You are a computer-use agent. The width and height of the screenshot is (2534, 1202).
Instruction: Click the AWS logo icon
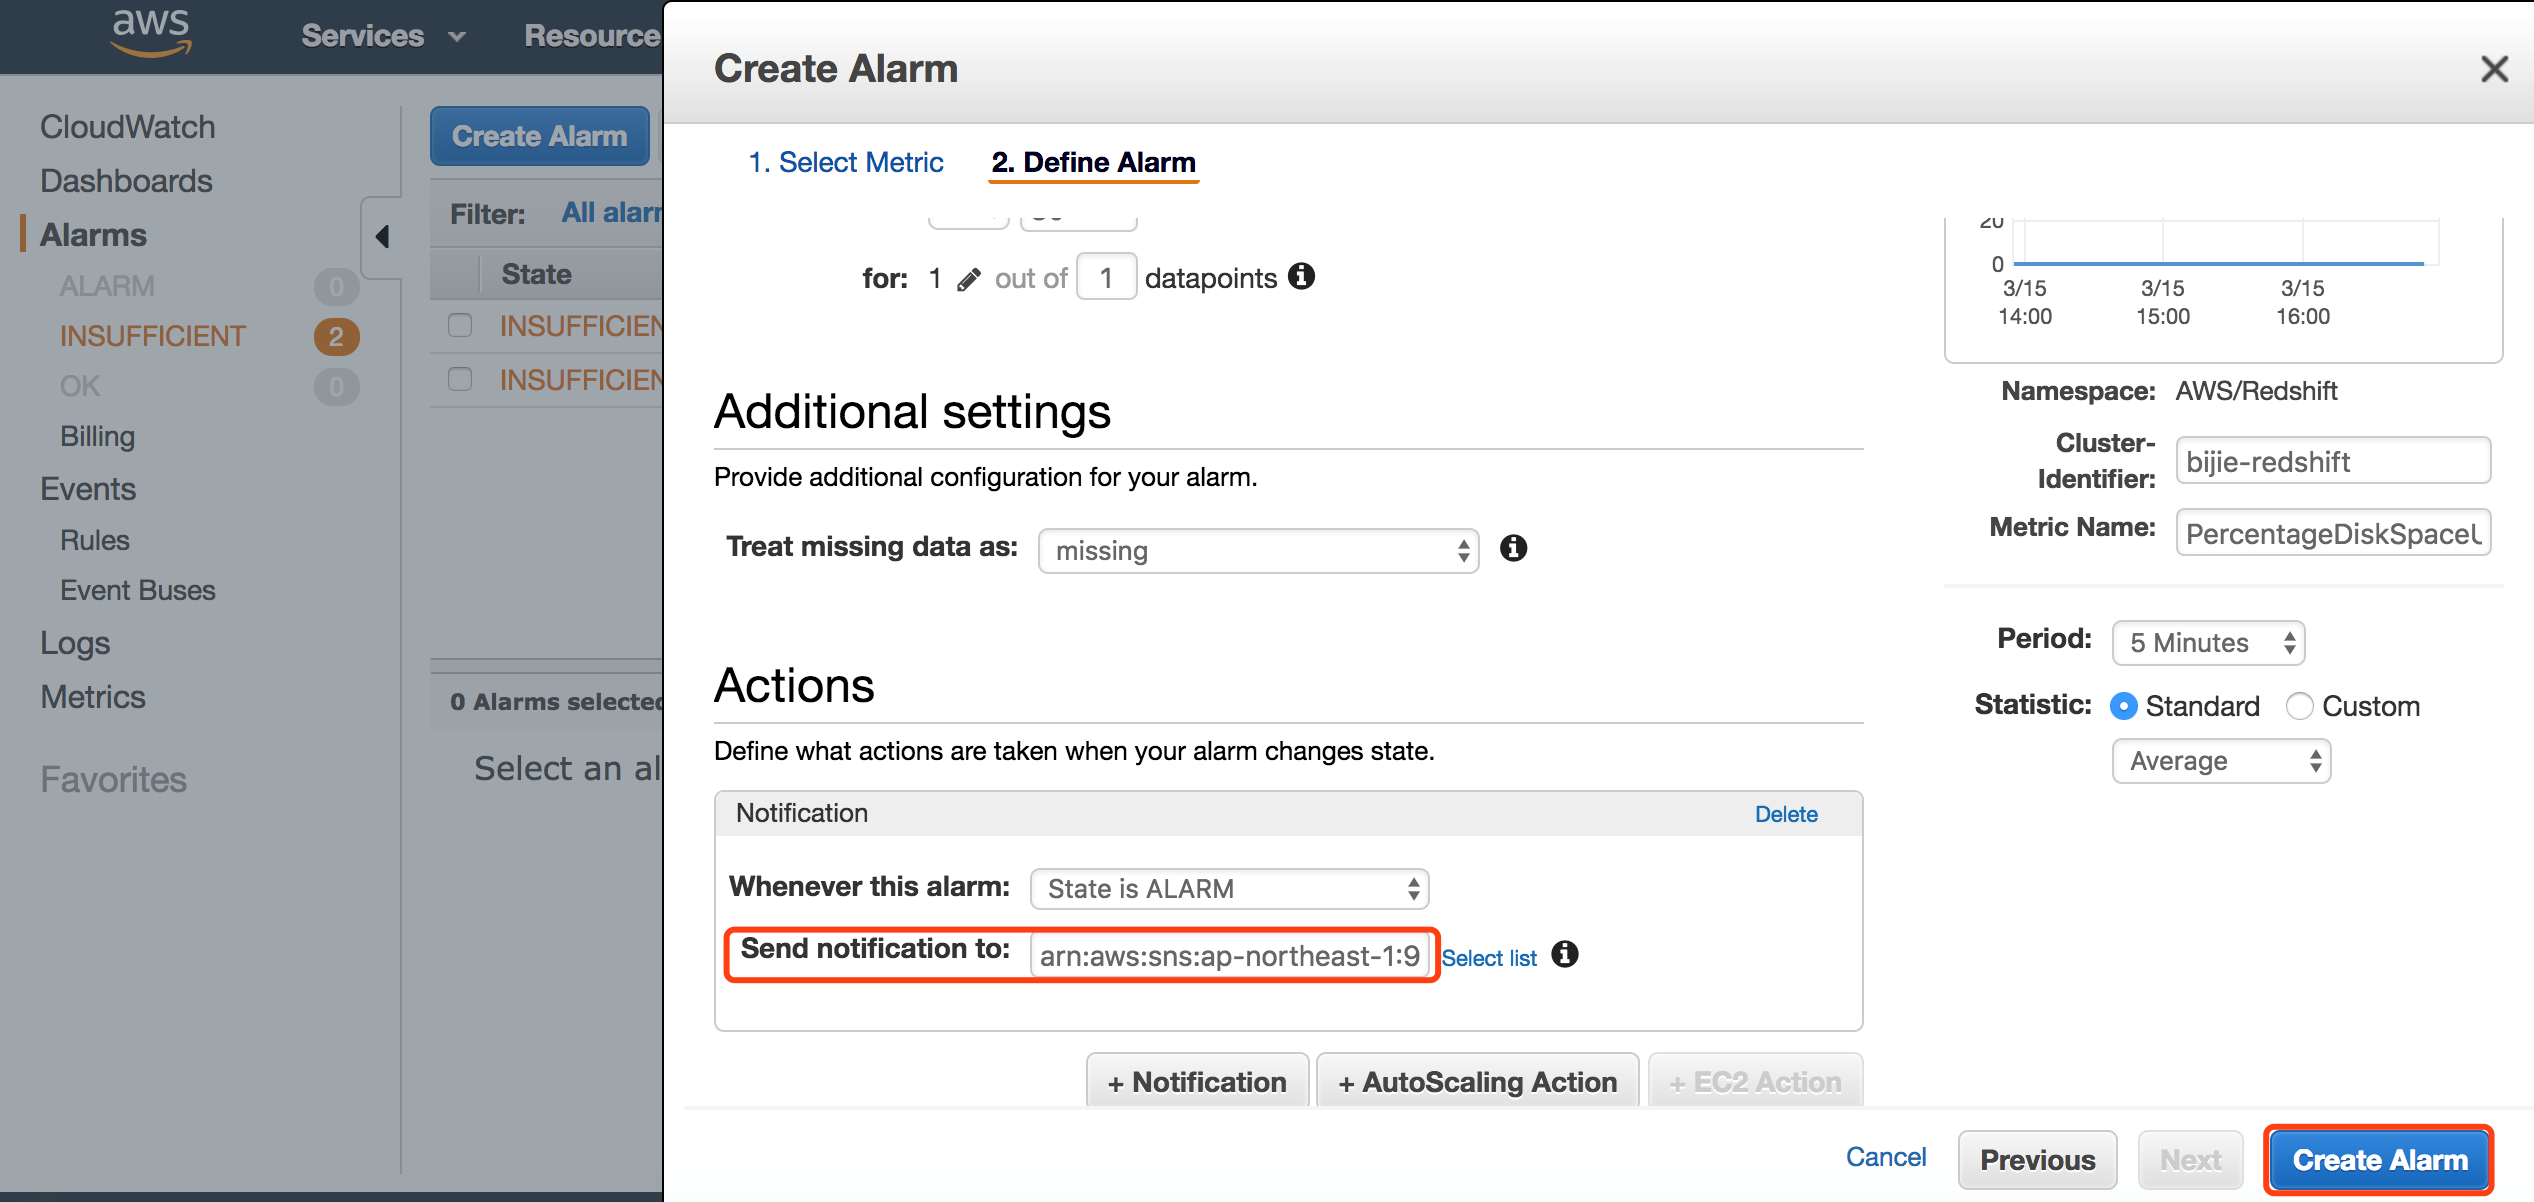pyautogui.click(x=150, y=32)
